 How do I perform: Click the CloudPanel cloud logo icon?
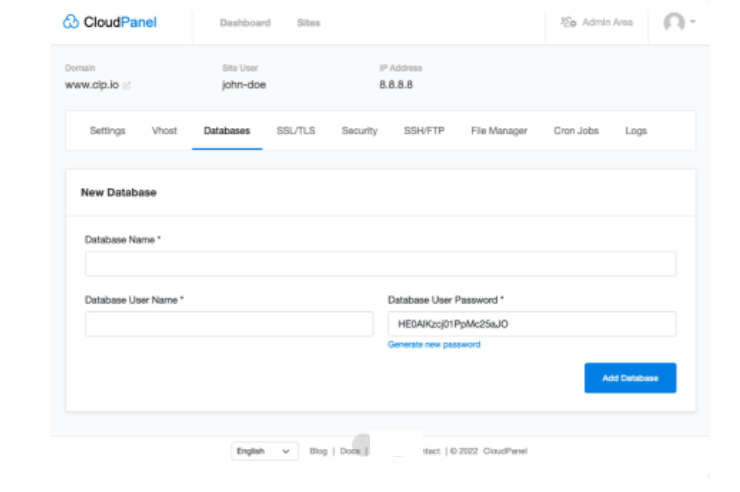(x=71, y=22)
